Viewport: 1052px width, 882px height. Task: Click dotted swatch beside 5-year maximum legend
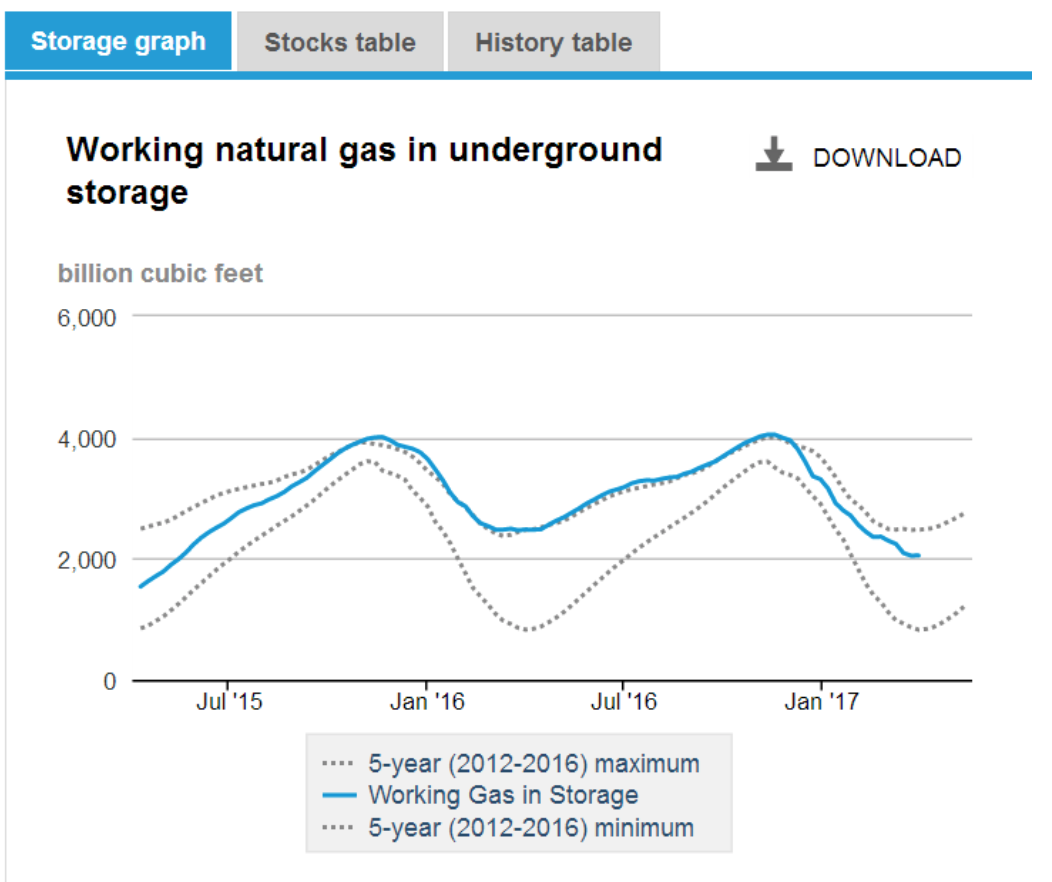tap(340, 764)
